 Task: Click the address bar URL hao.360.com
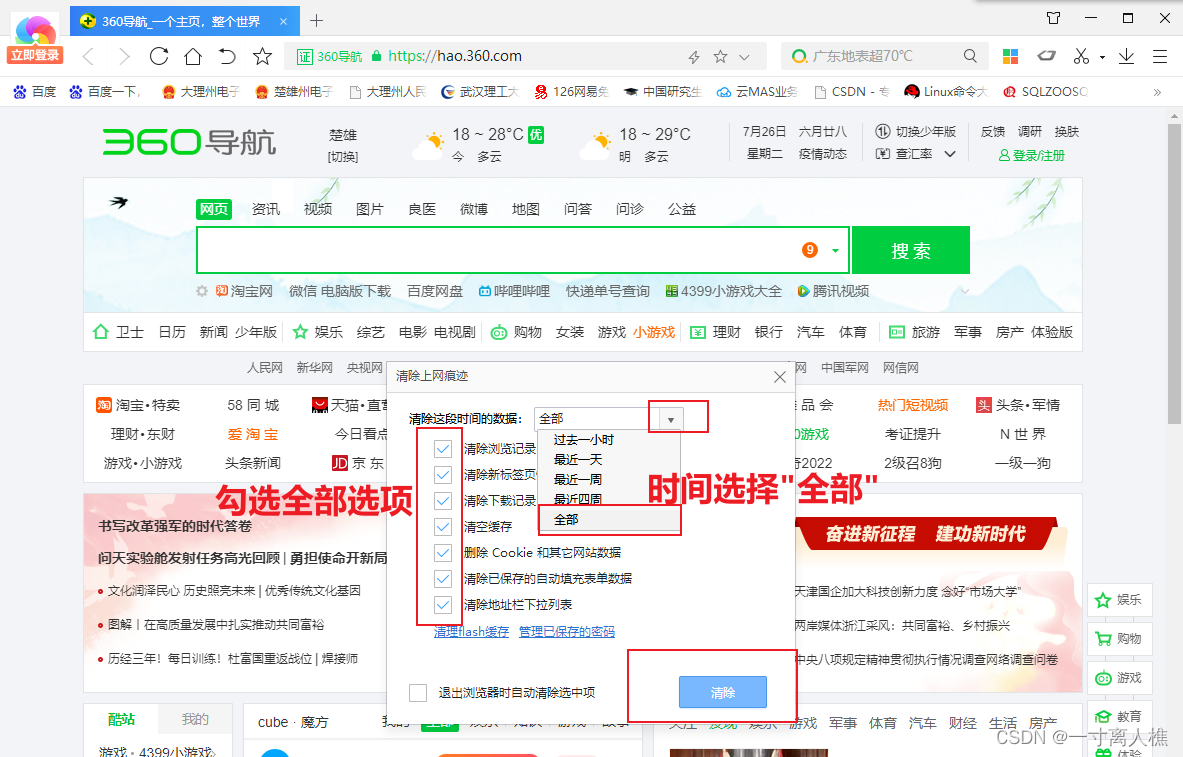455,56
